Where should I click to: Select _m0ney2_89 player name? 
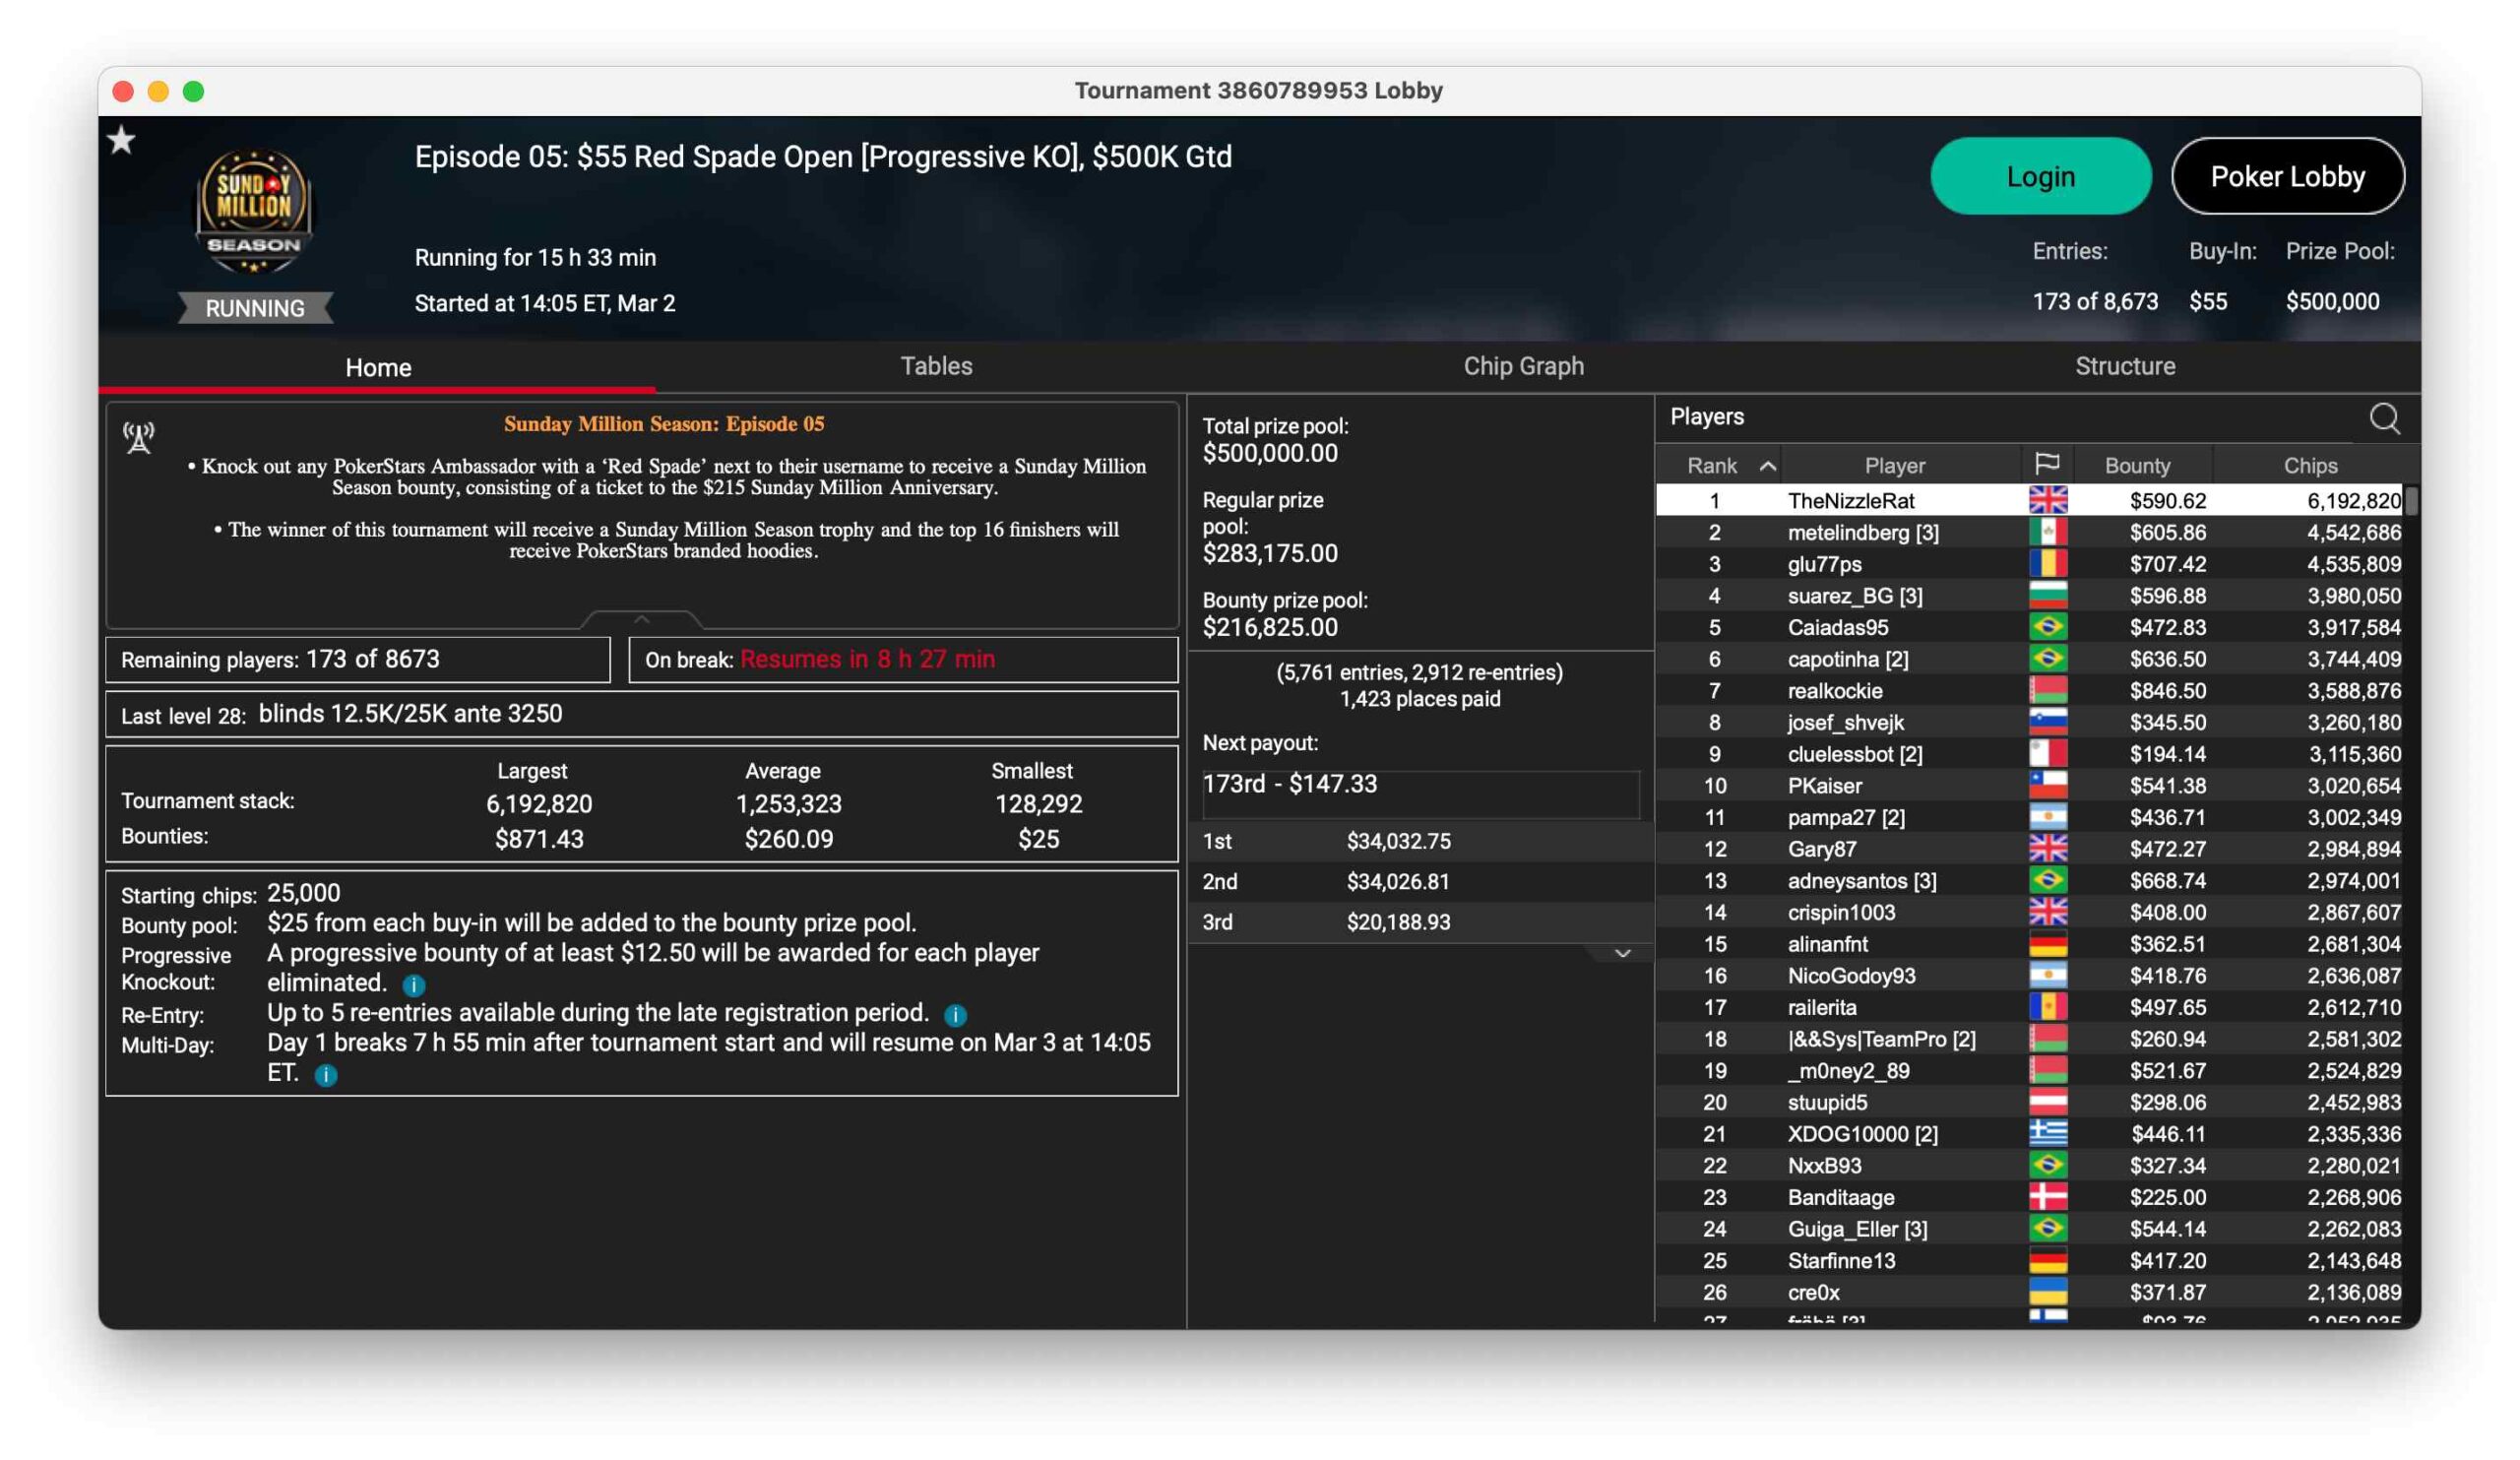pos(1848,1071)
